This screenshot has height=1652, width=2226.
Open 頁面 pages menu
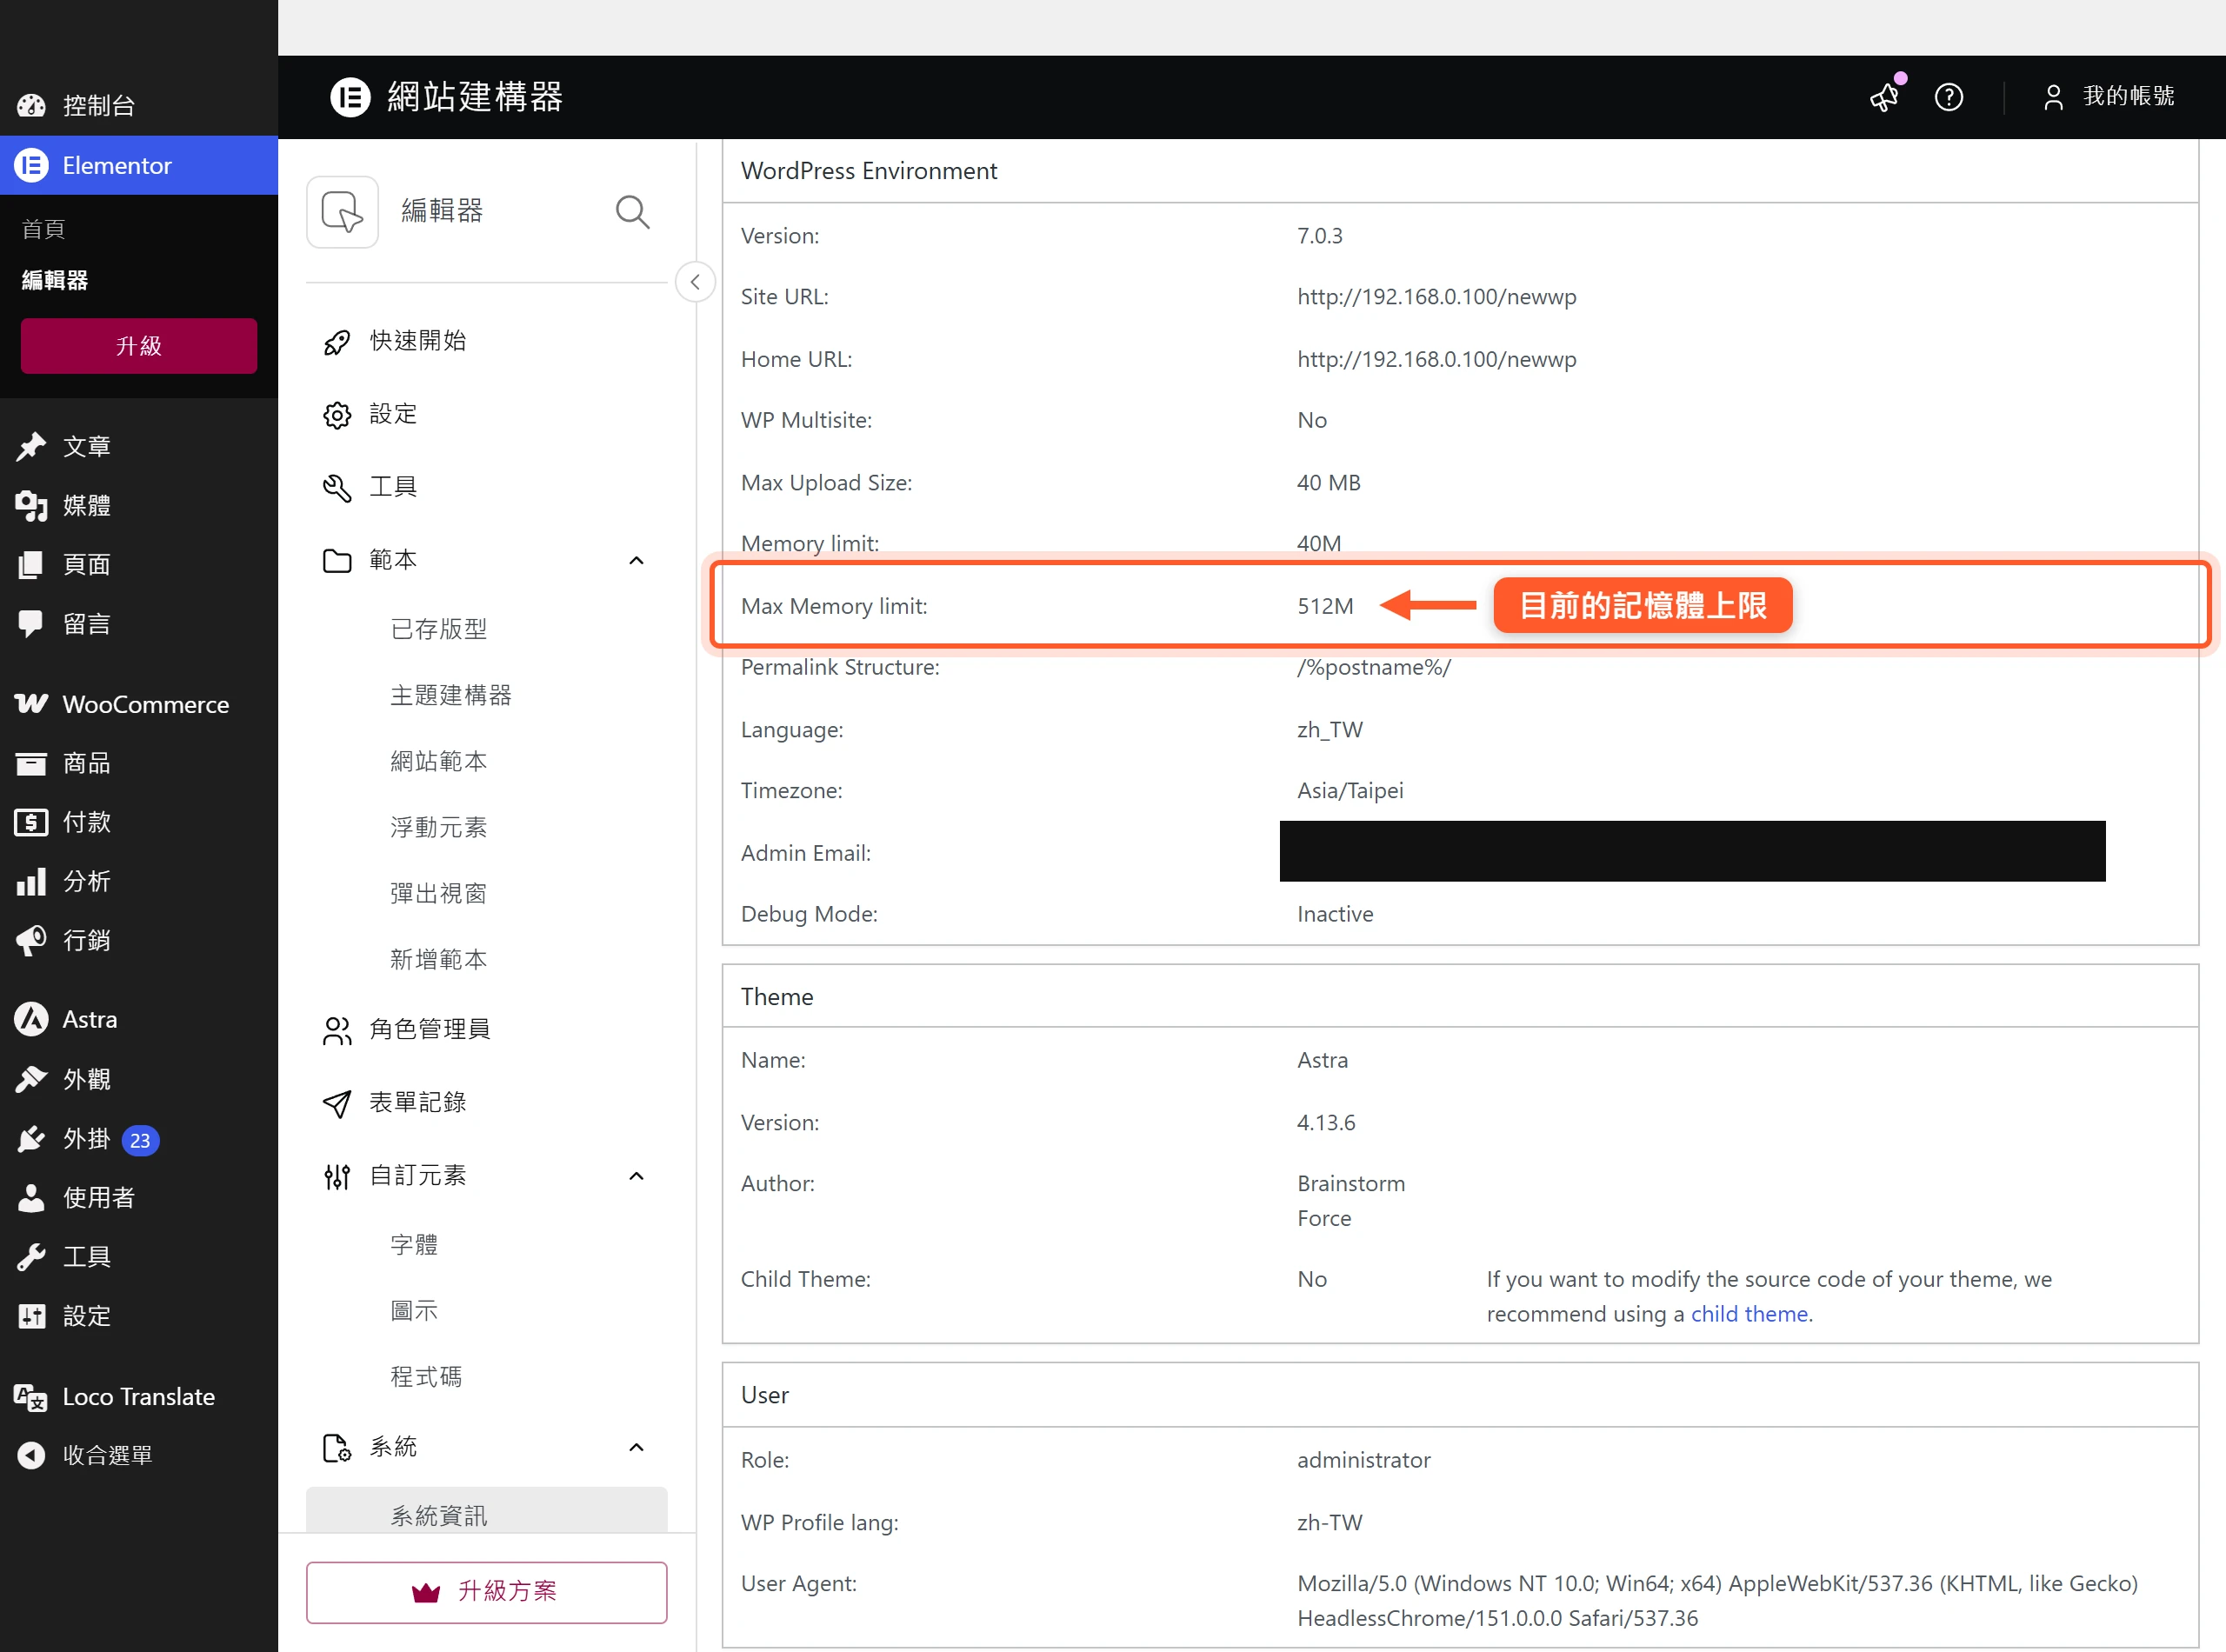pos(139,564)
